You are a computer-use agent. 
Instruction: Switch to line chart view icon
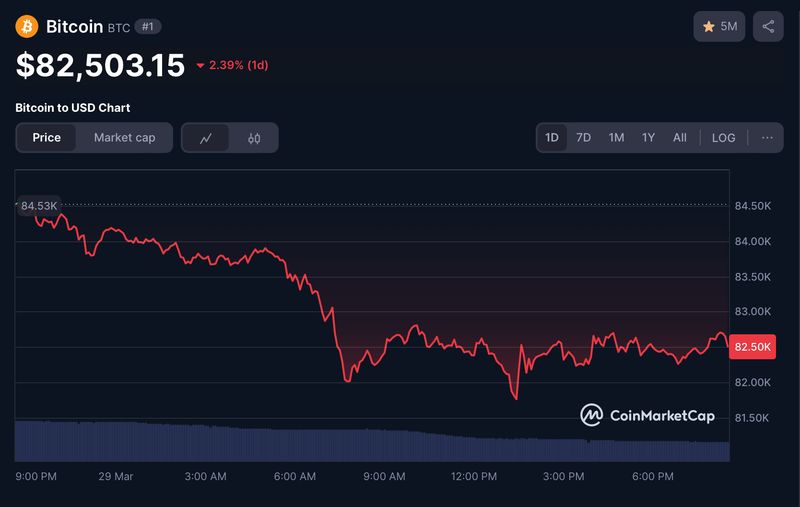pos(206,138)
